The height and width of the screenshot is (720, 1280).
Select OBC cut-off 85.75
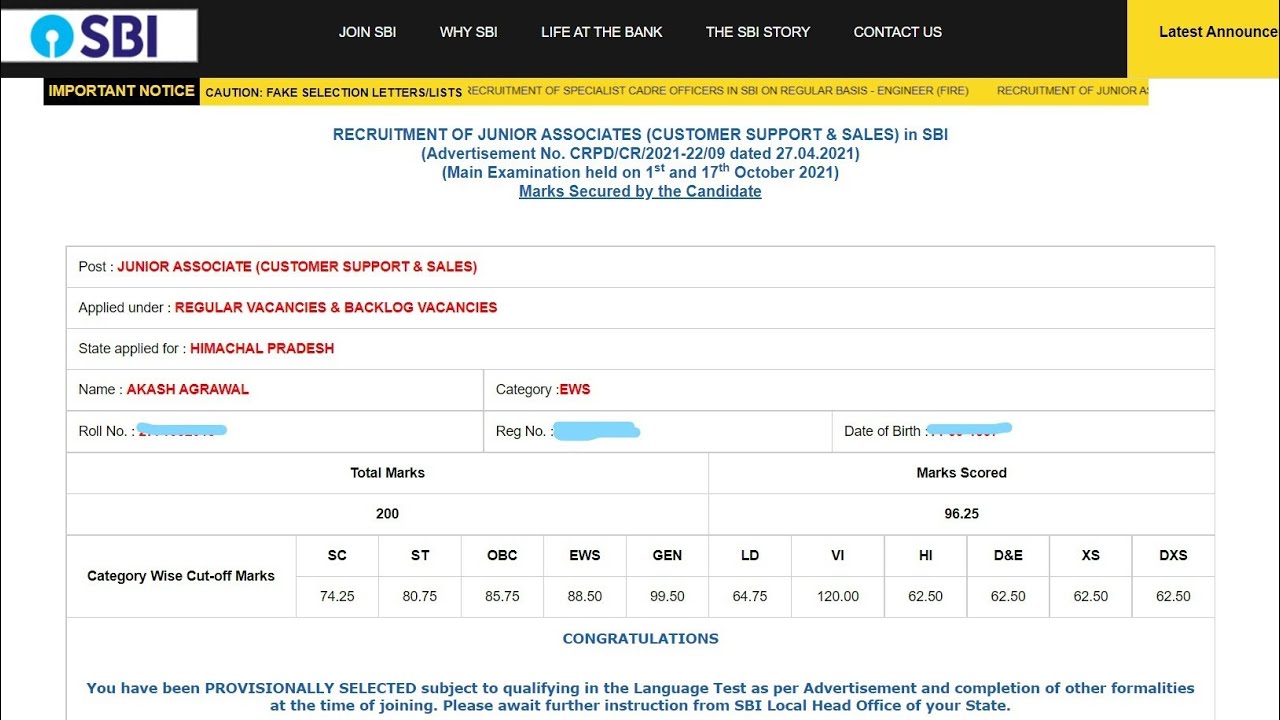pos(502,596)
